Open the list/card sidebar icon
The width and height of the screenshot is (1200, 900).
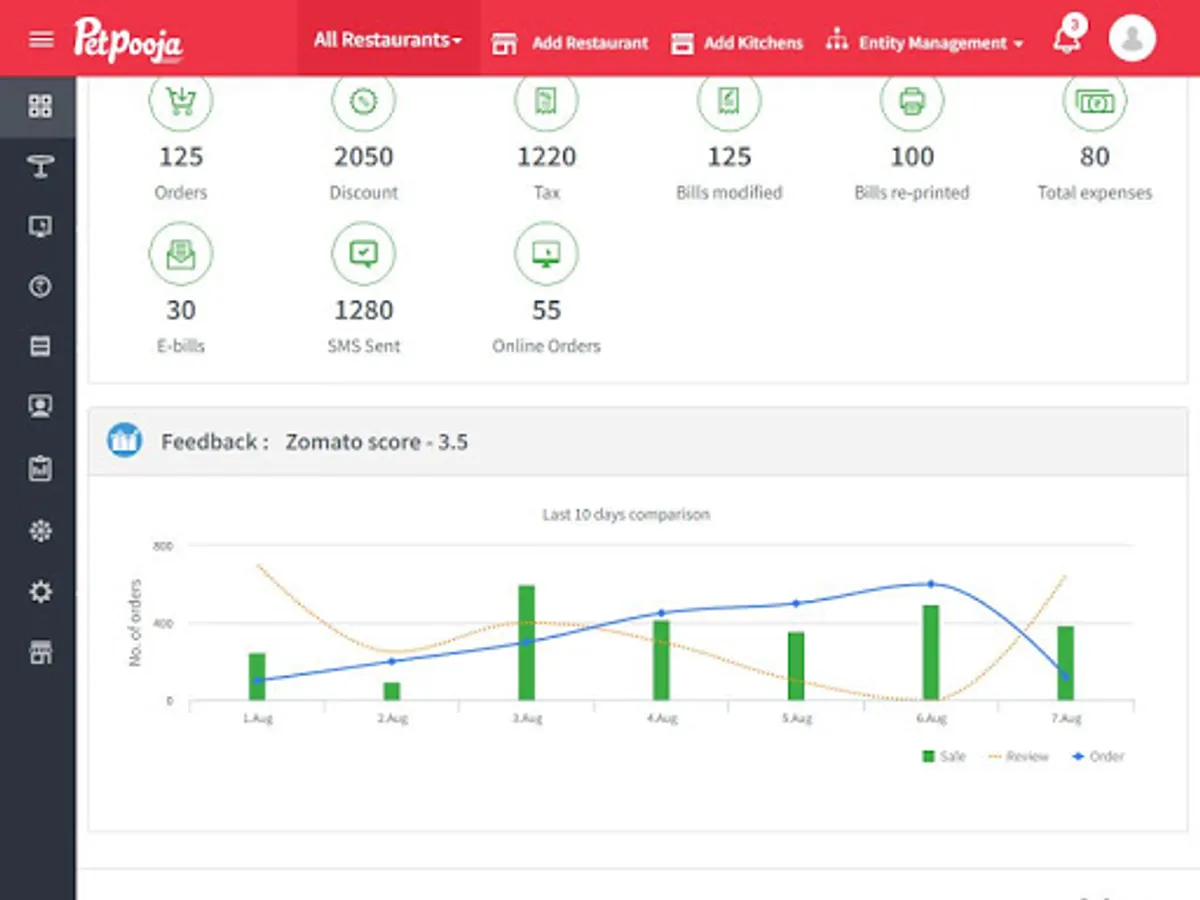pos(40,347)
